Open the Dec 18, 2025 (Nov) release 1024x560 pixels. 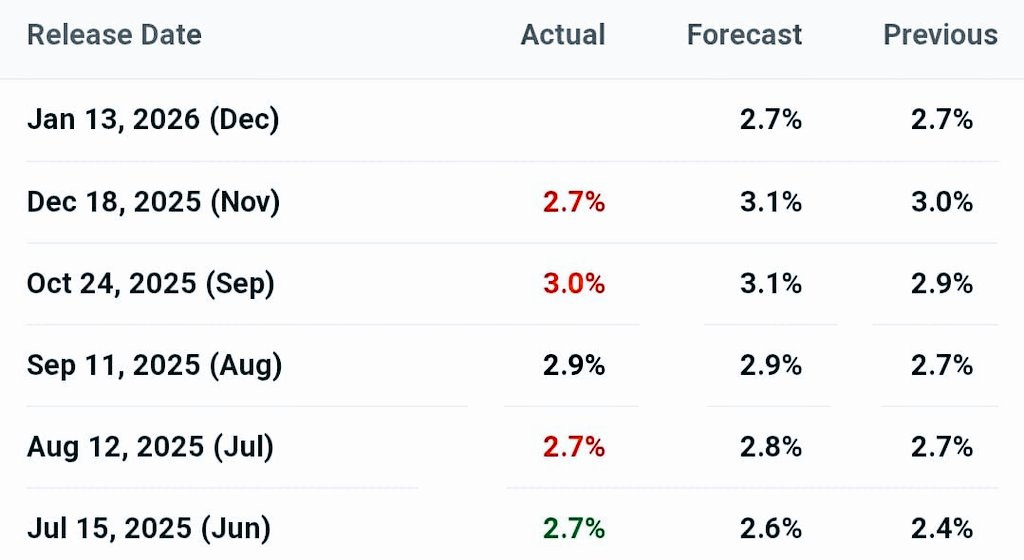[153, 202]
